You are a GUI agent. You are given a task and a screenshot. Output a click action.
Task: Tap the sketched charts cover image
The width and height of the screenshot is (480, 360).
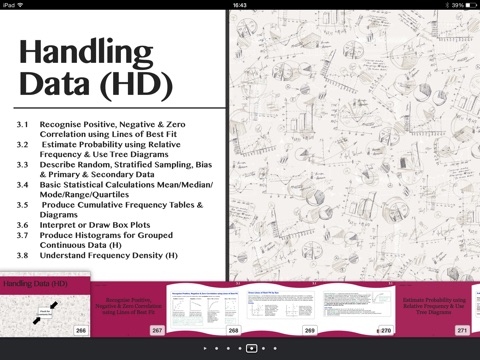click(355, 146)
